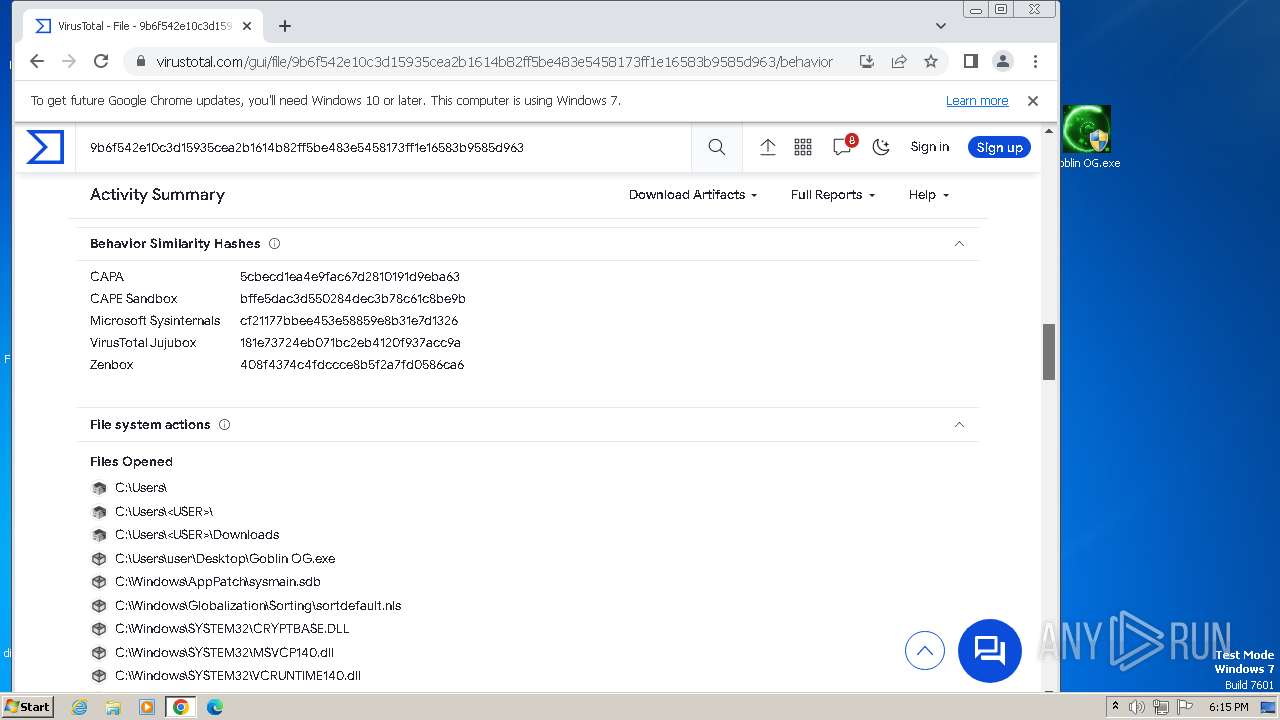Click the install/download page icon in address bar
This screenshot has height=720, width=1280.
(x=867, y=61)
